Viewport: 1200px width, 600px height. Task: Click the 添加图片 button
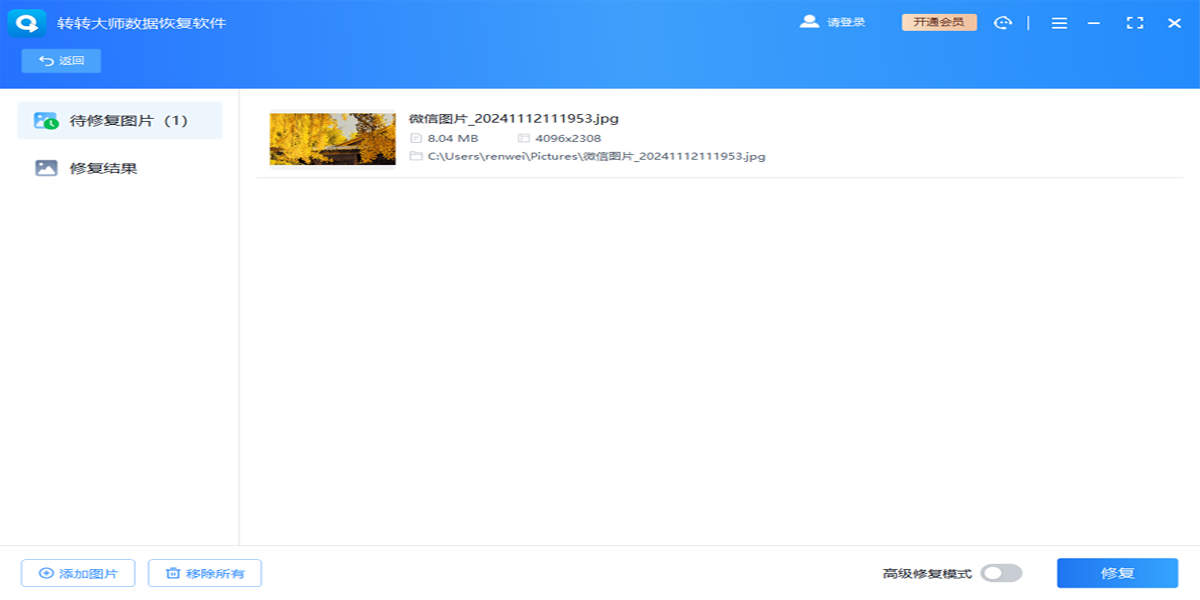pyautogui.click(x=78, y=573)
